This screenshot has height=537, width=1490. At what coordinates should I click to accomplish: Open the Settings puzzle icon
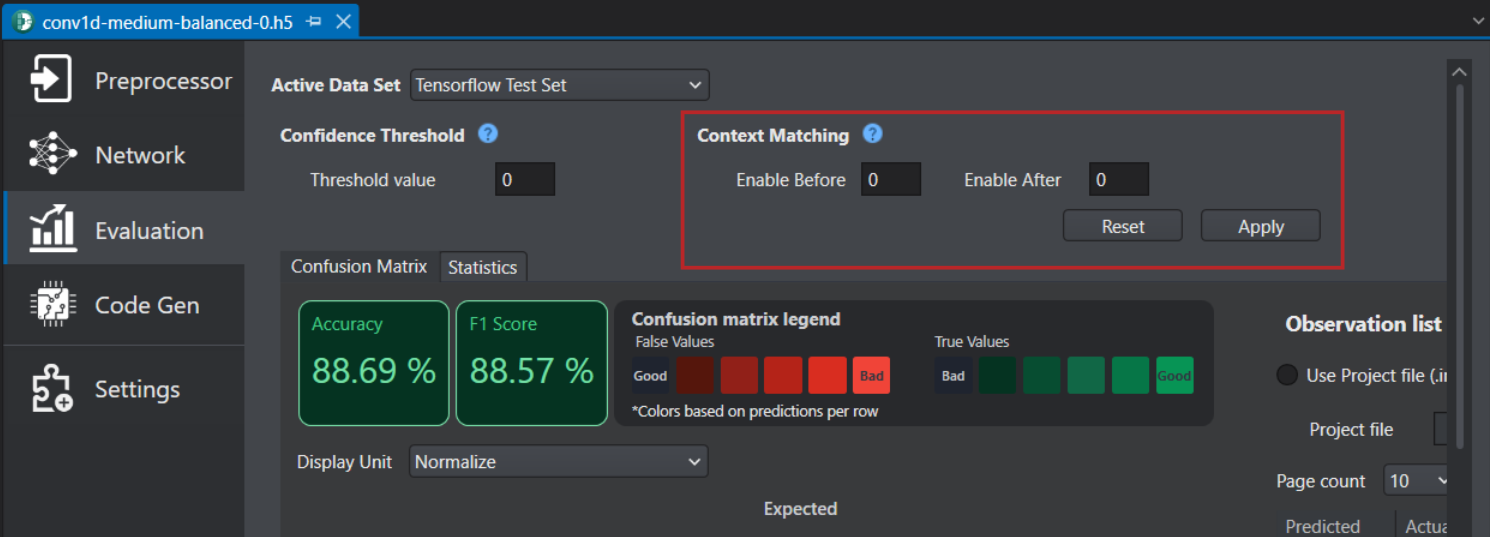(52, 390)
